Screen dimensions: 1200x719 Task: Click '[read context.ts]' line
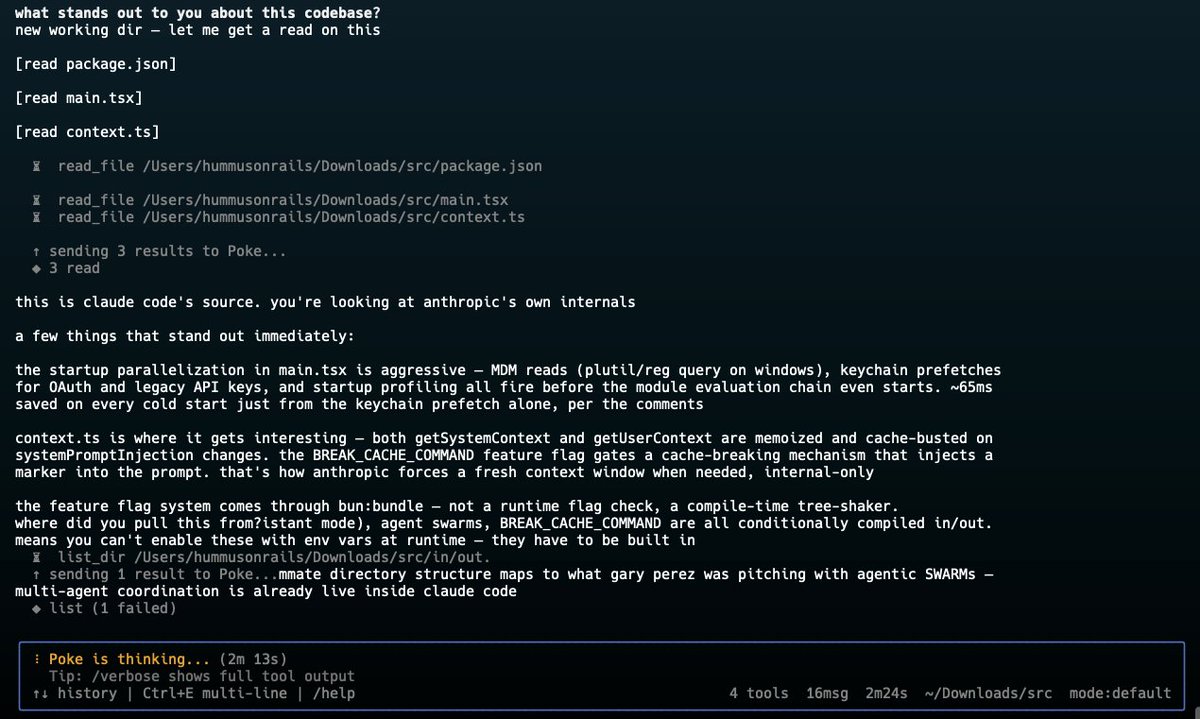(87, 132)
